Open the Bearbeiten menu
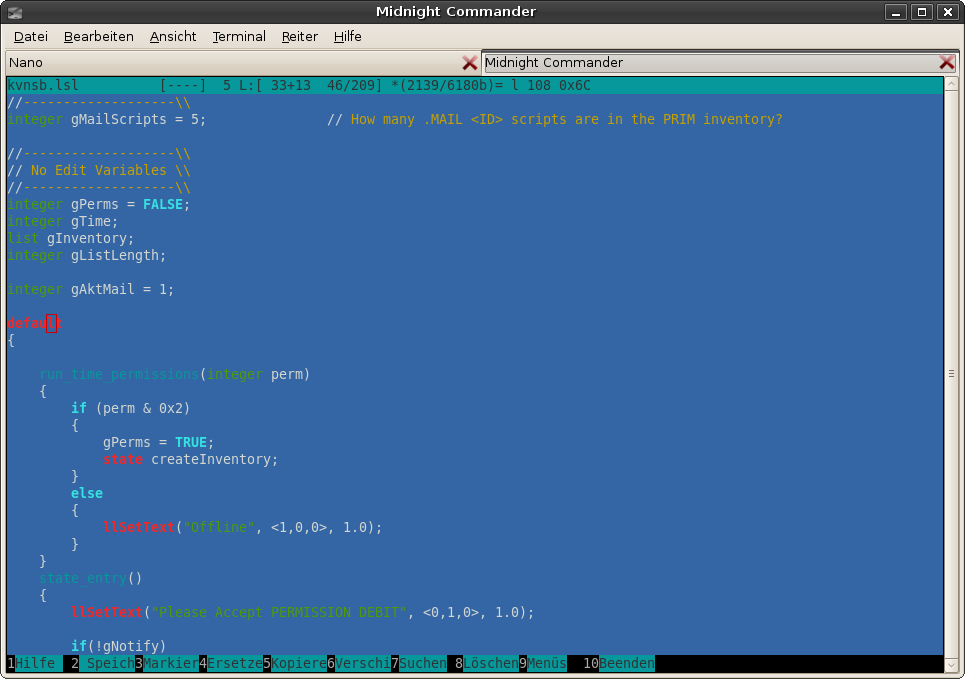 tap(99, 36)
